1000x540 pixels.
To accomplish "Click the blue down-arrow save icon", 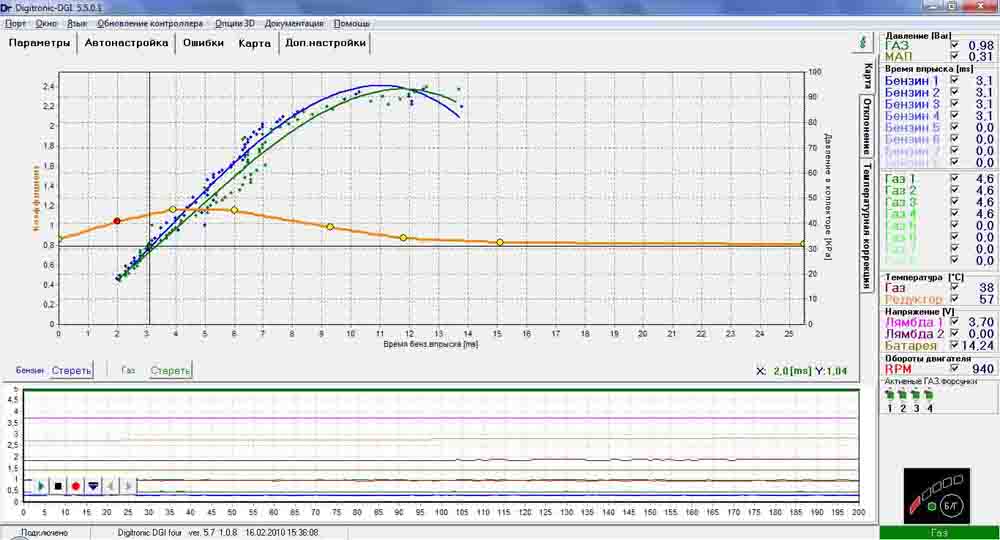I will [92, 486].
